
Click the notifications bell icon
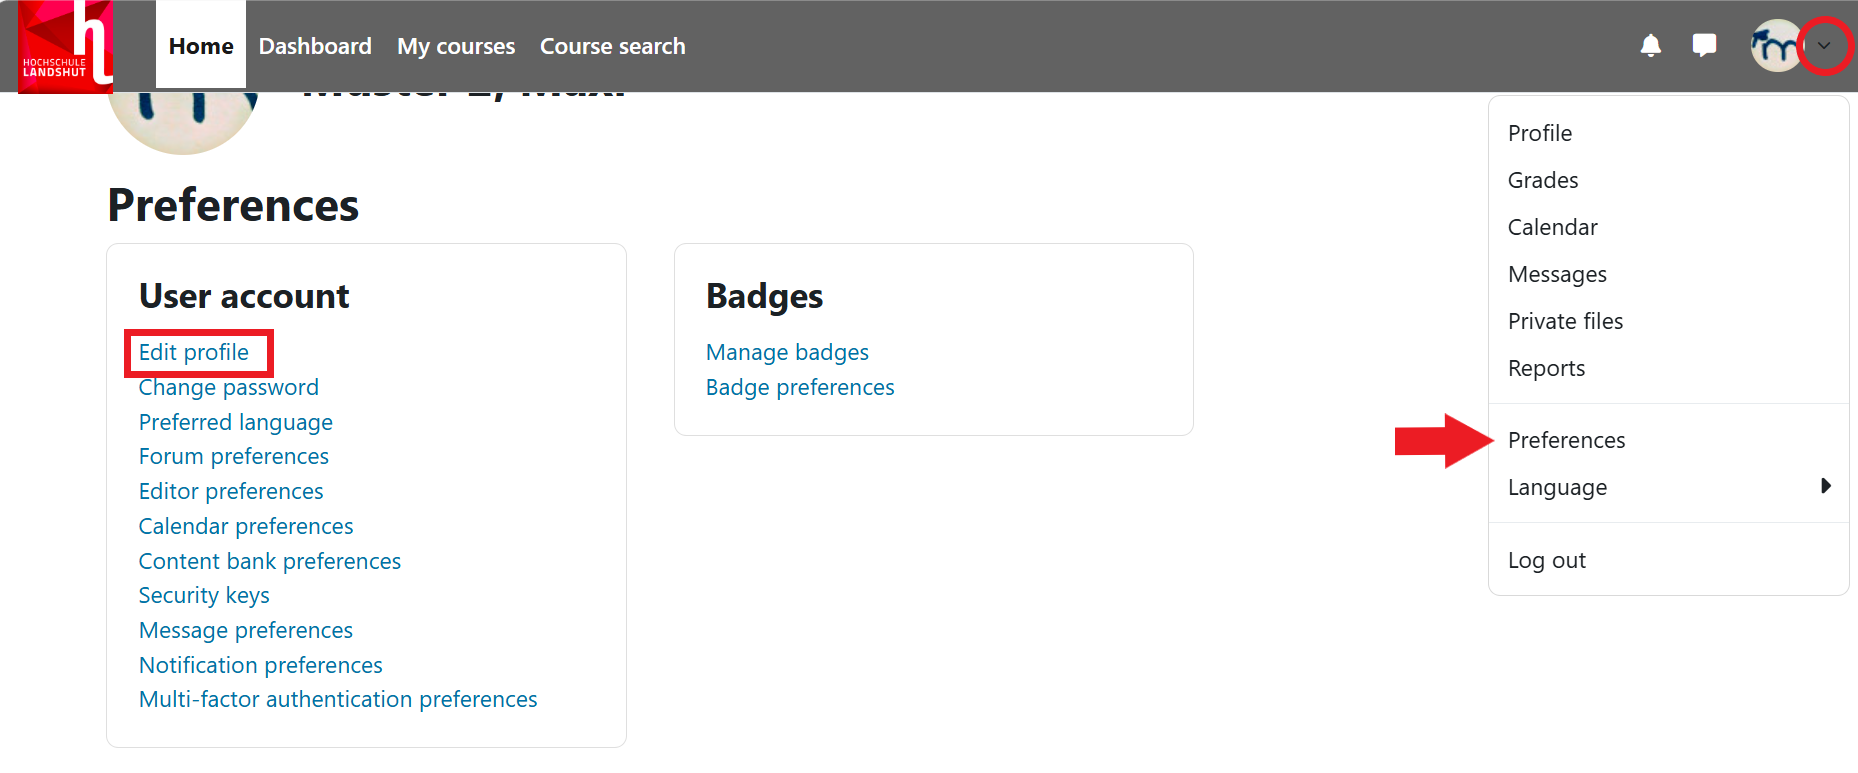tap(1650, 46)
